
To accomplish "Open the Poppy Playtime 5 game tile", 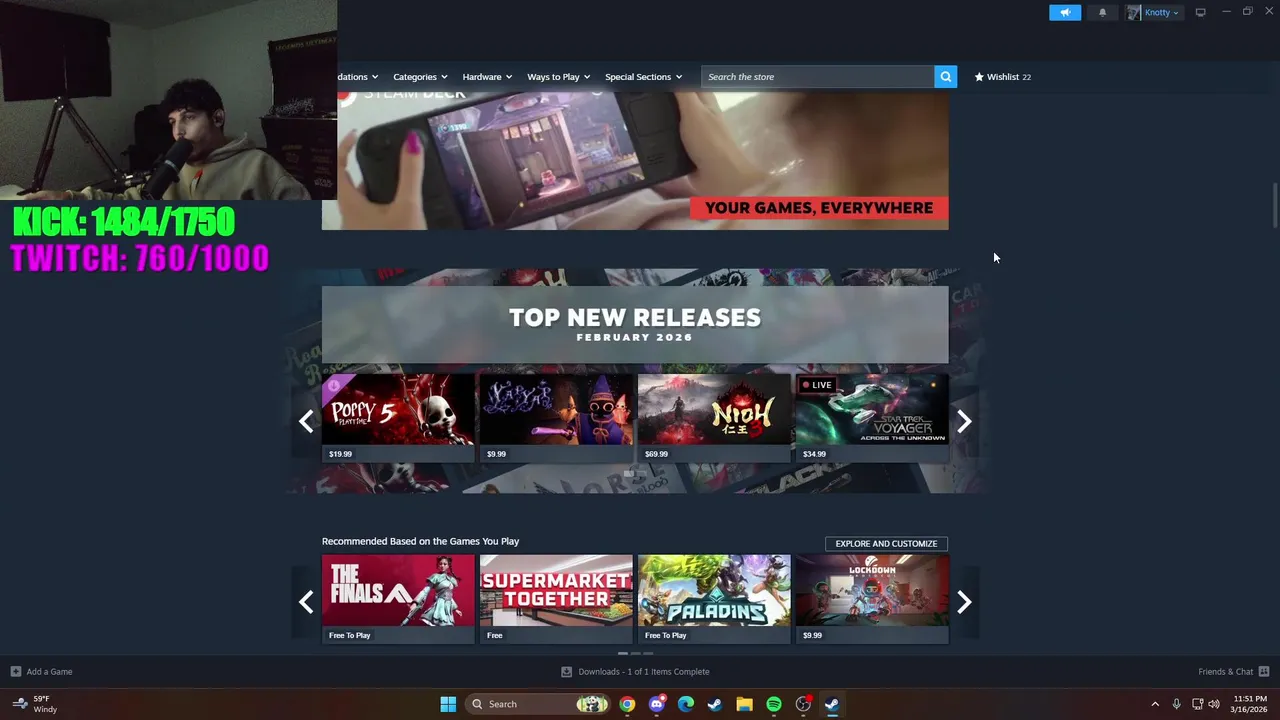I will click(398, 418).
